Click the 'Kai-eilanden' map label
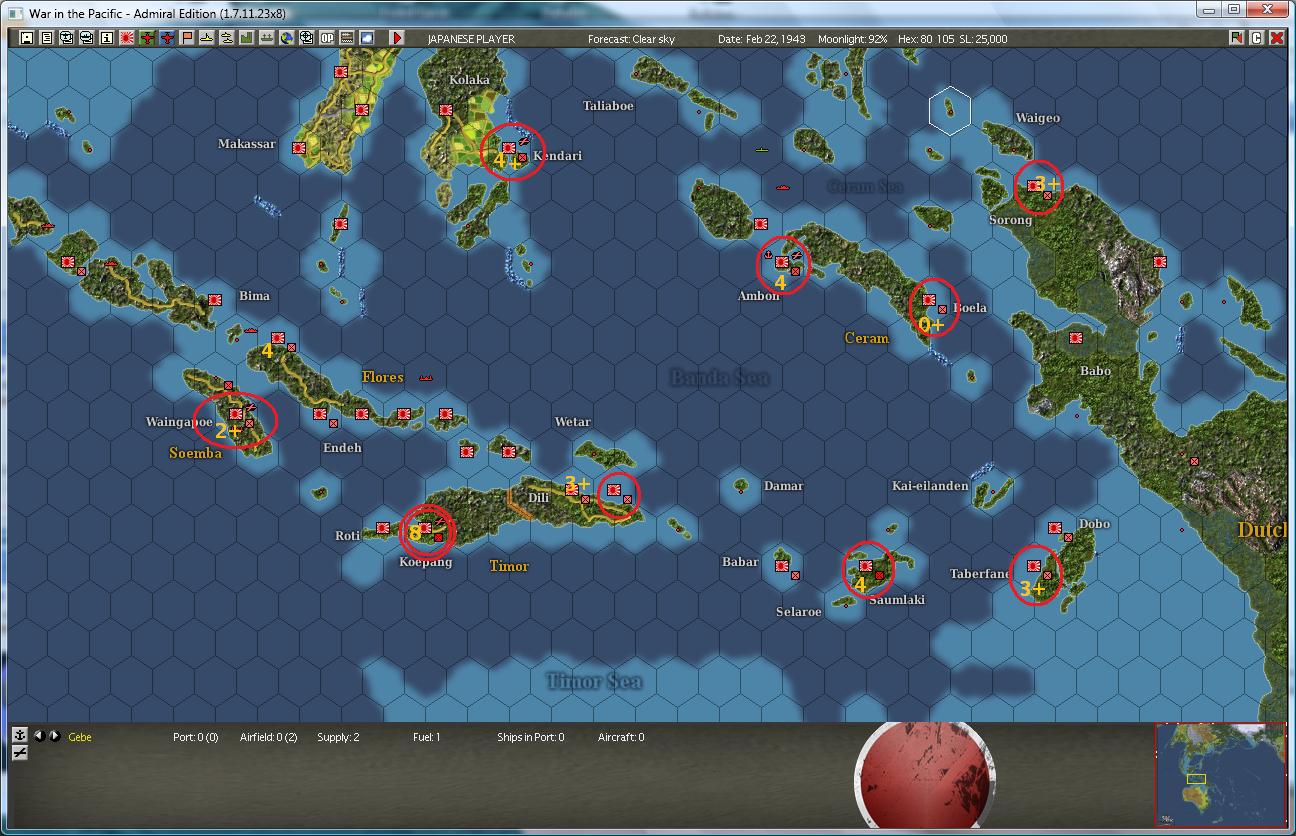 click(930, 486)
